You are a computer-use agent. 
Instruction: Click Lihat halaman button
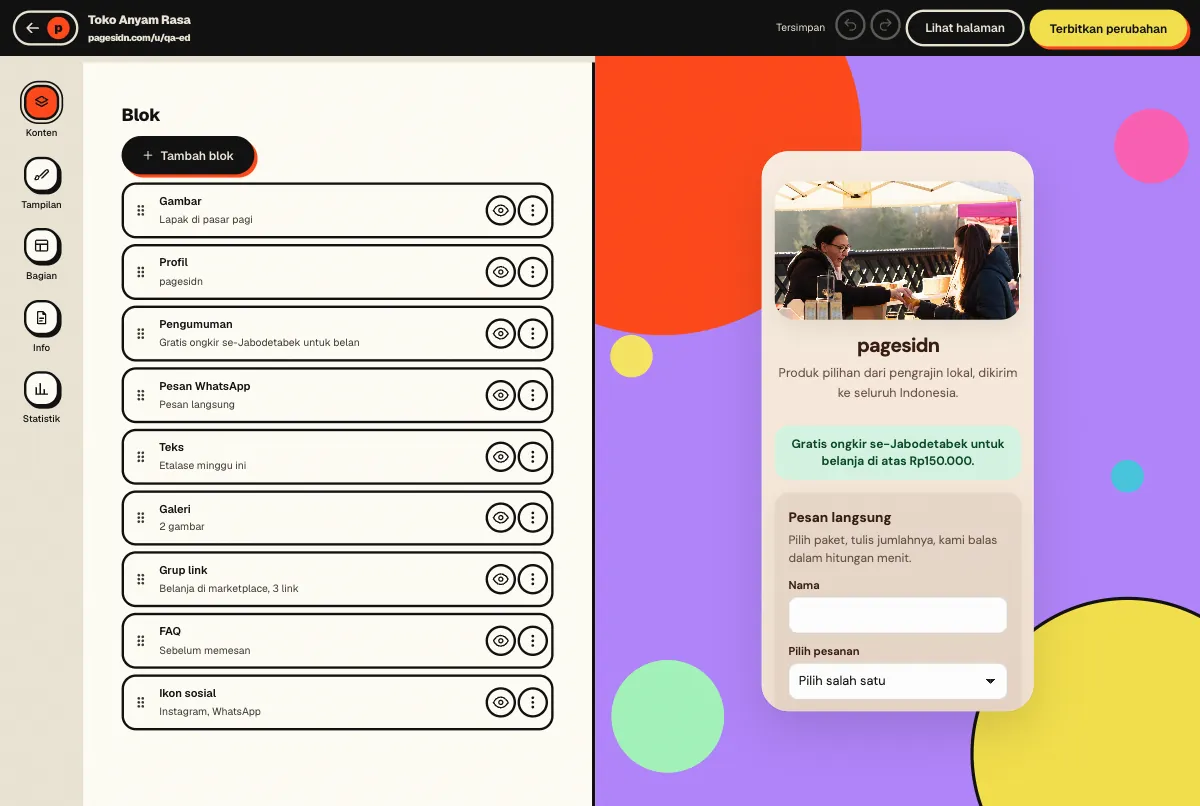pos(964,28)
